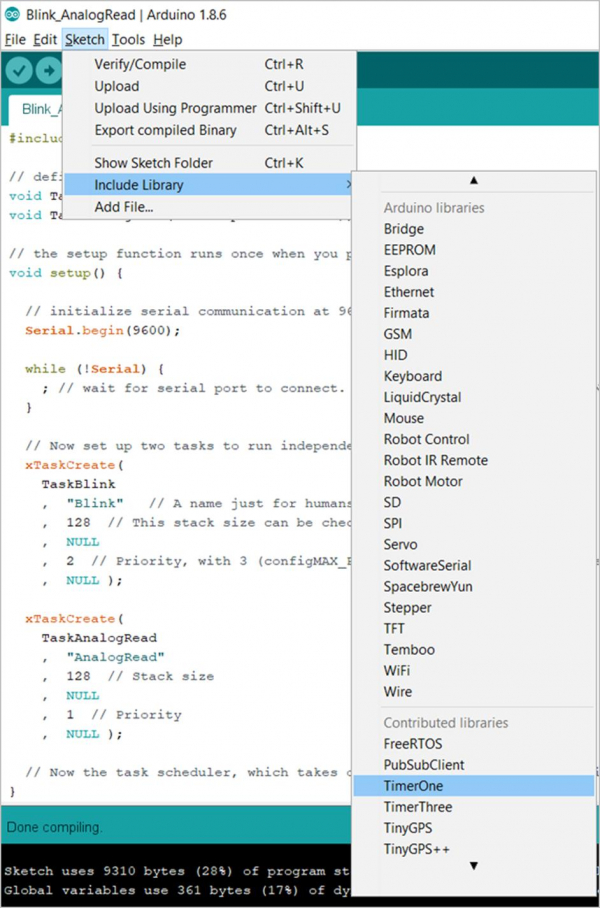
Task: Click the Sketch menu
Action: 85,40
